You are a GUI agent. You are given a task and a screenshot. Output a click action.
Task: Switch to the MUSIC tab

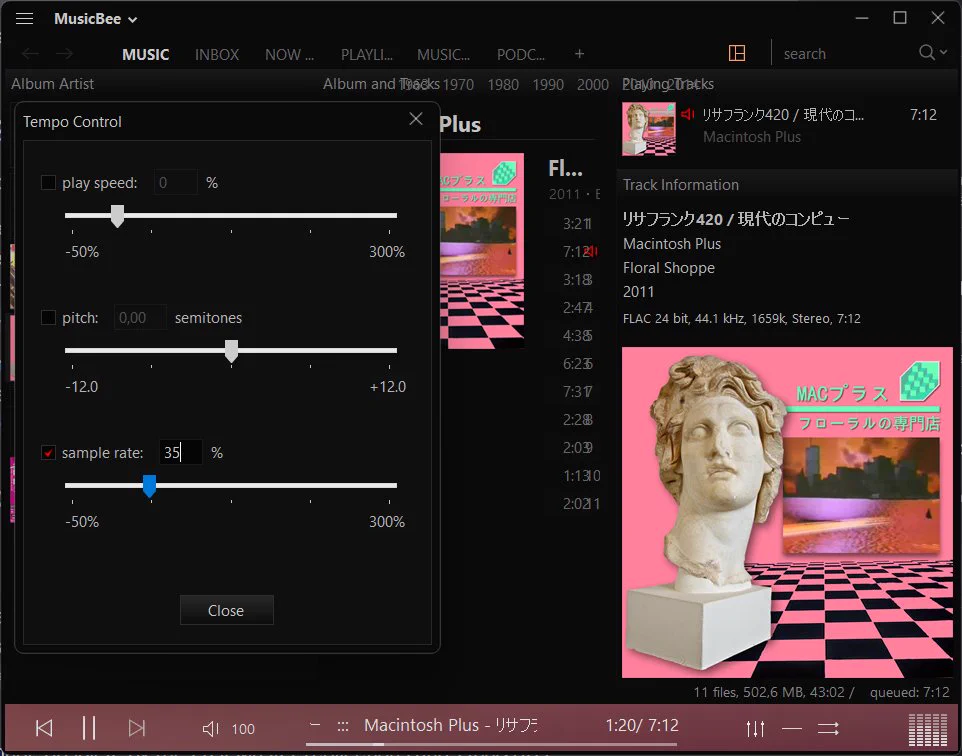[145, 55]
